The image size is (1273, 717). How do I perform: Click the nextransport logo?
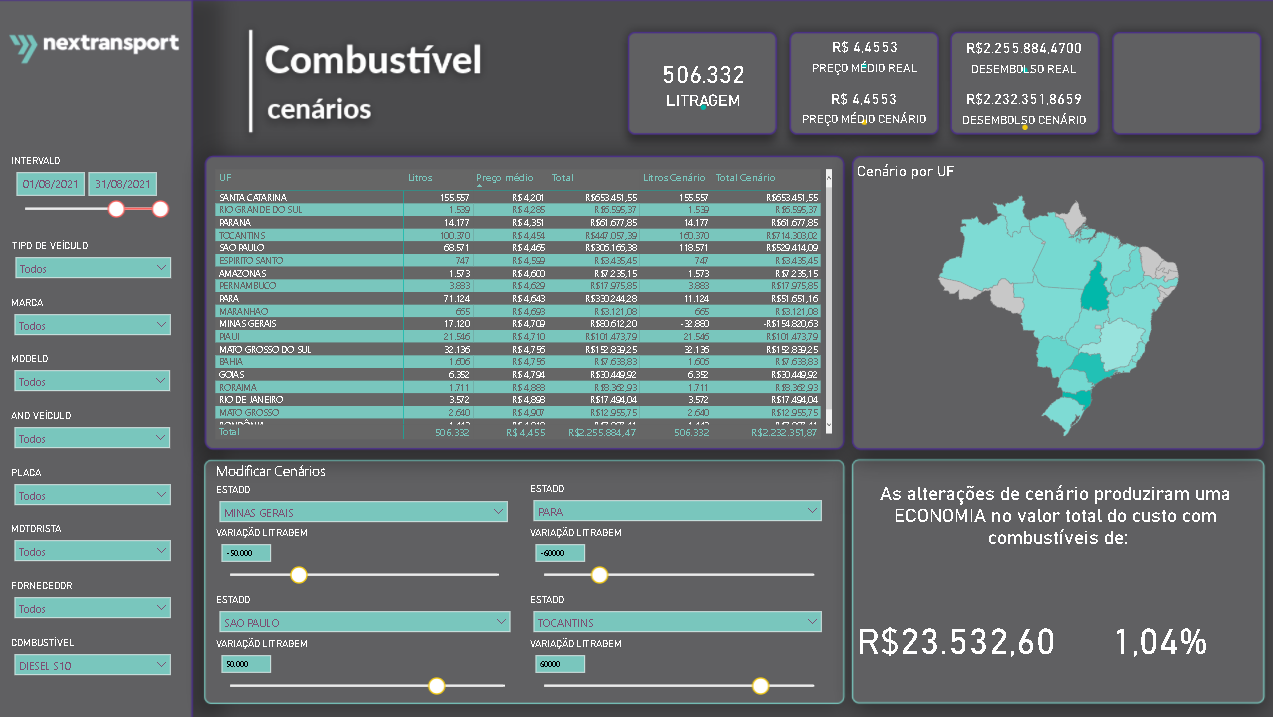[94, 45]
